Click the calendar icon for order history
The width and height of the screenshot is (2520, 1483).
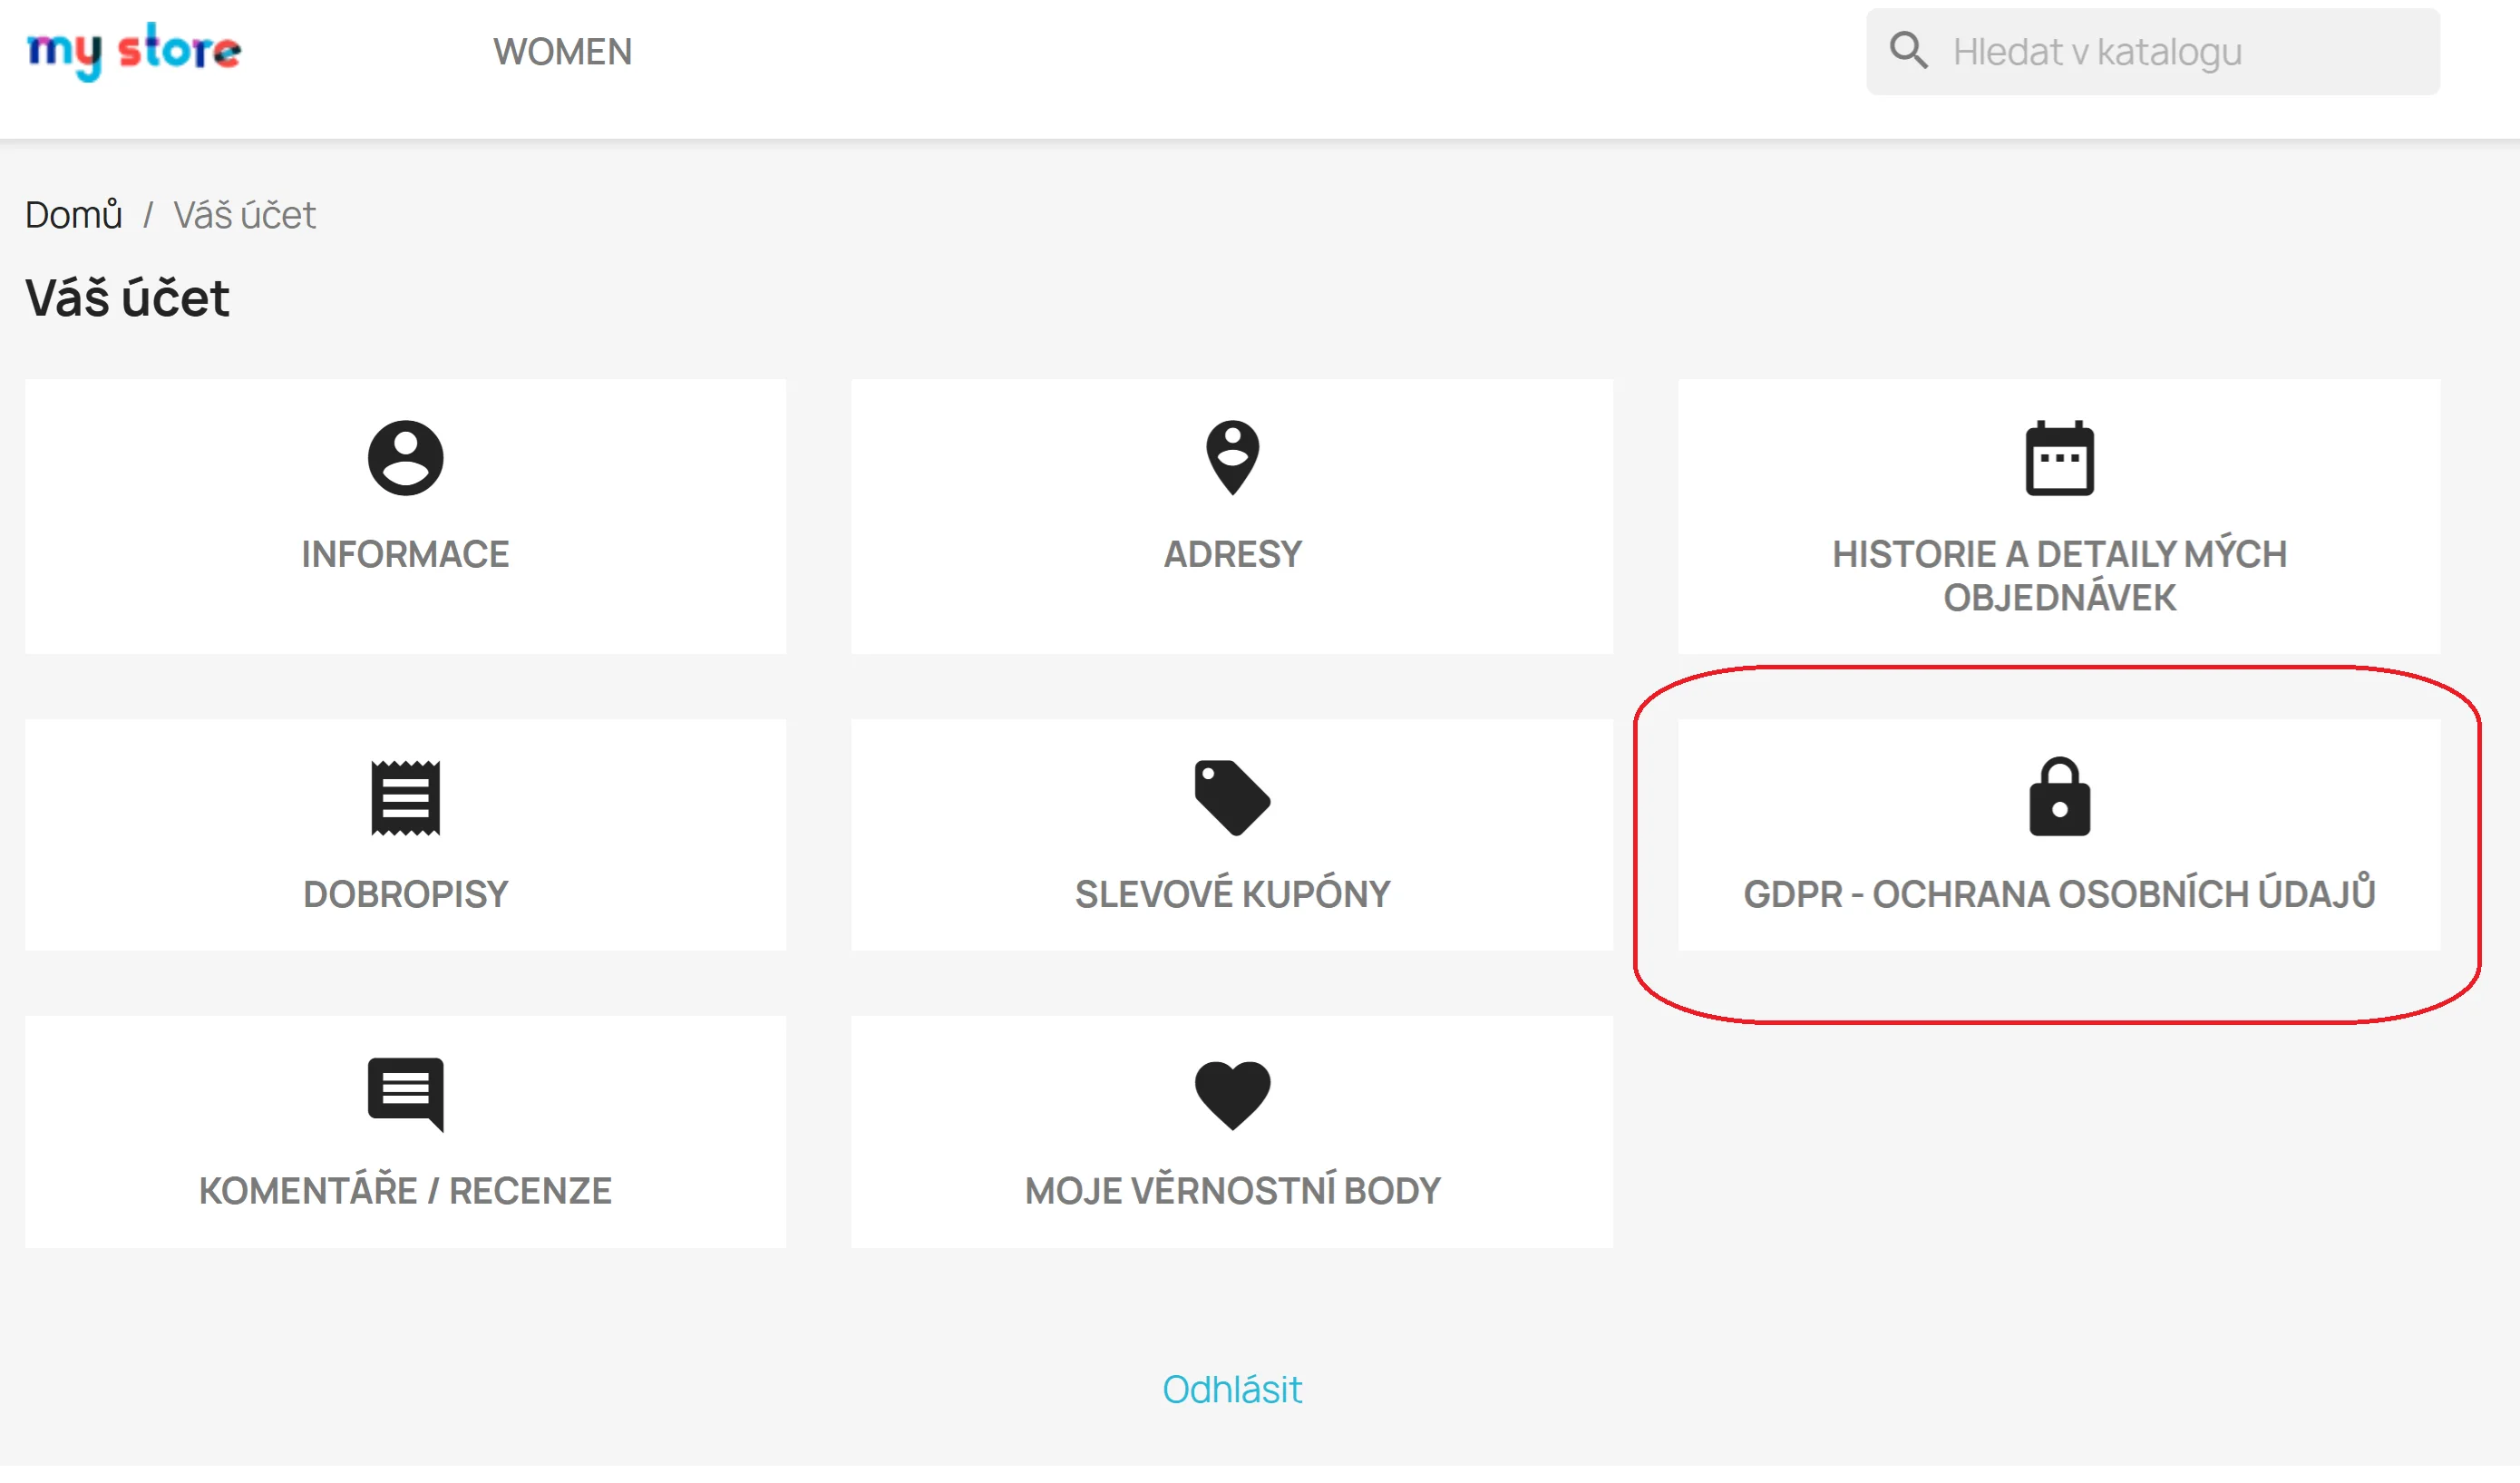point(2059,459)
